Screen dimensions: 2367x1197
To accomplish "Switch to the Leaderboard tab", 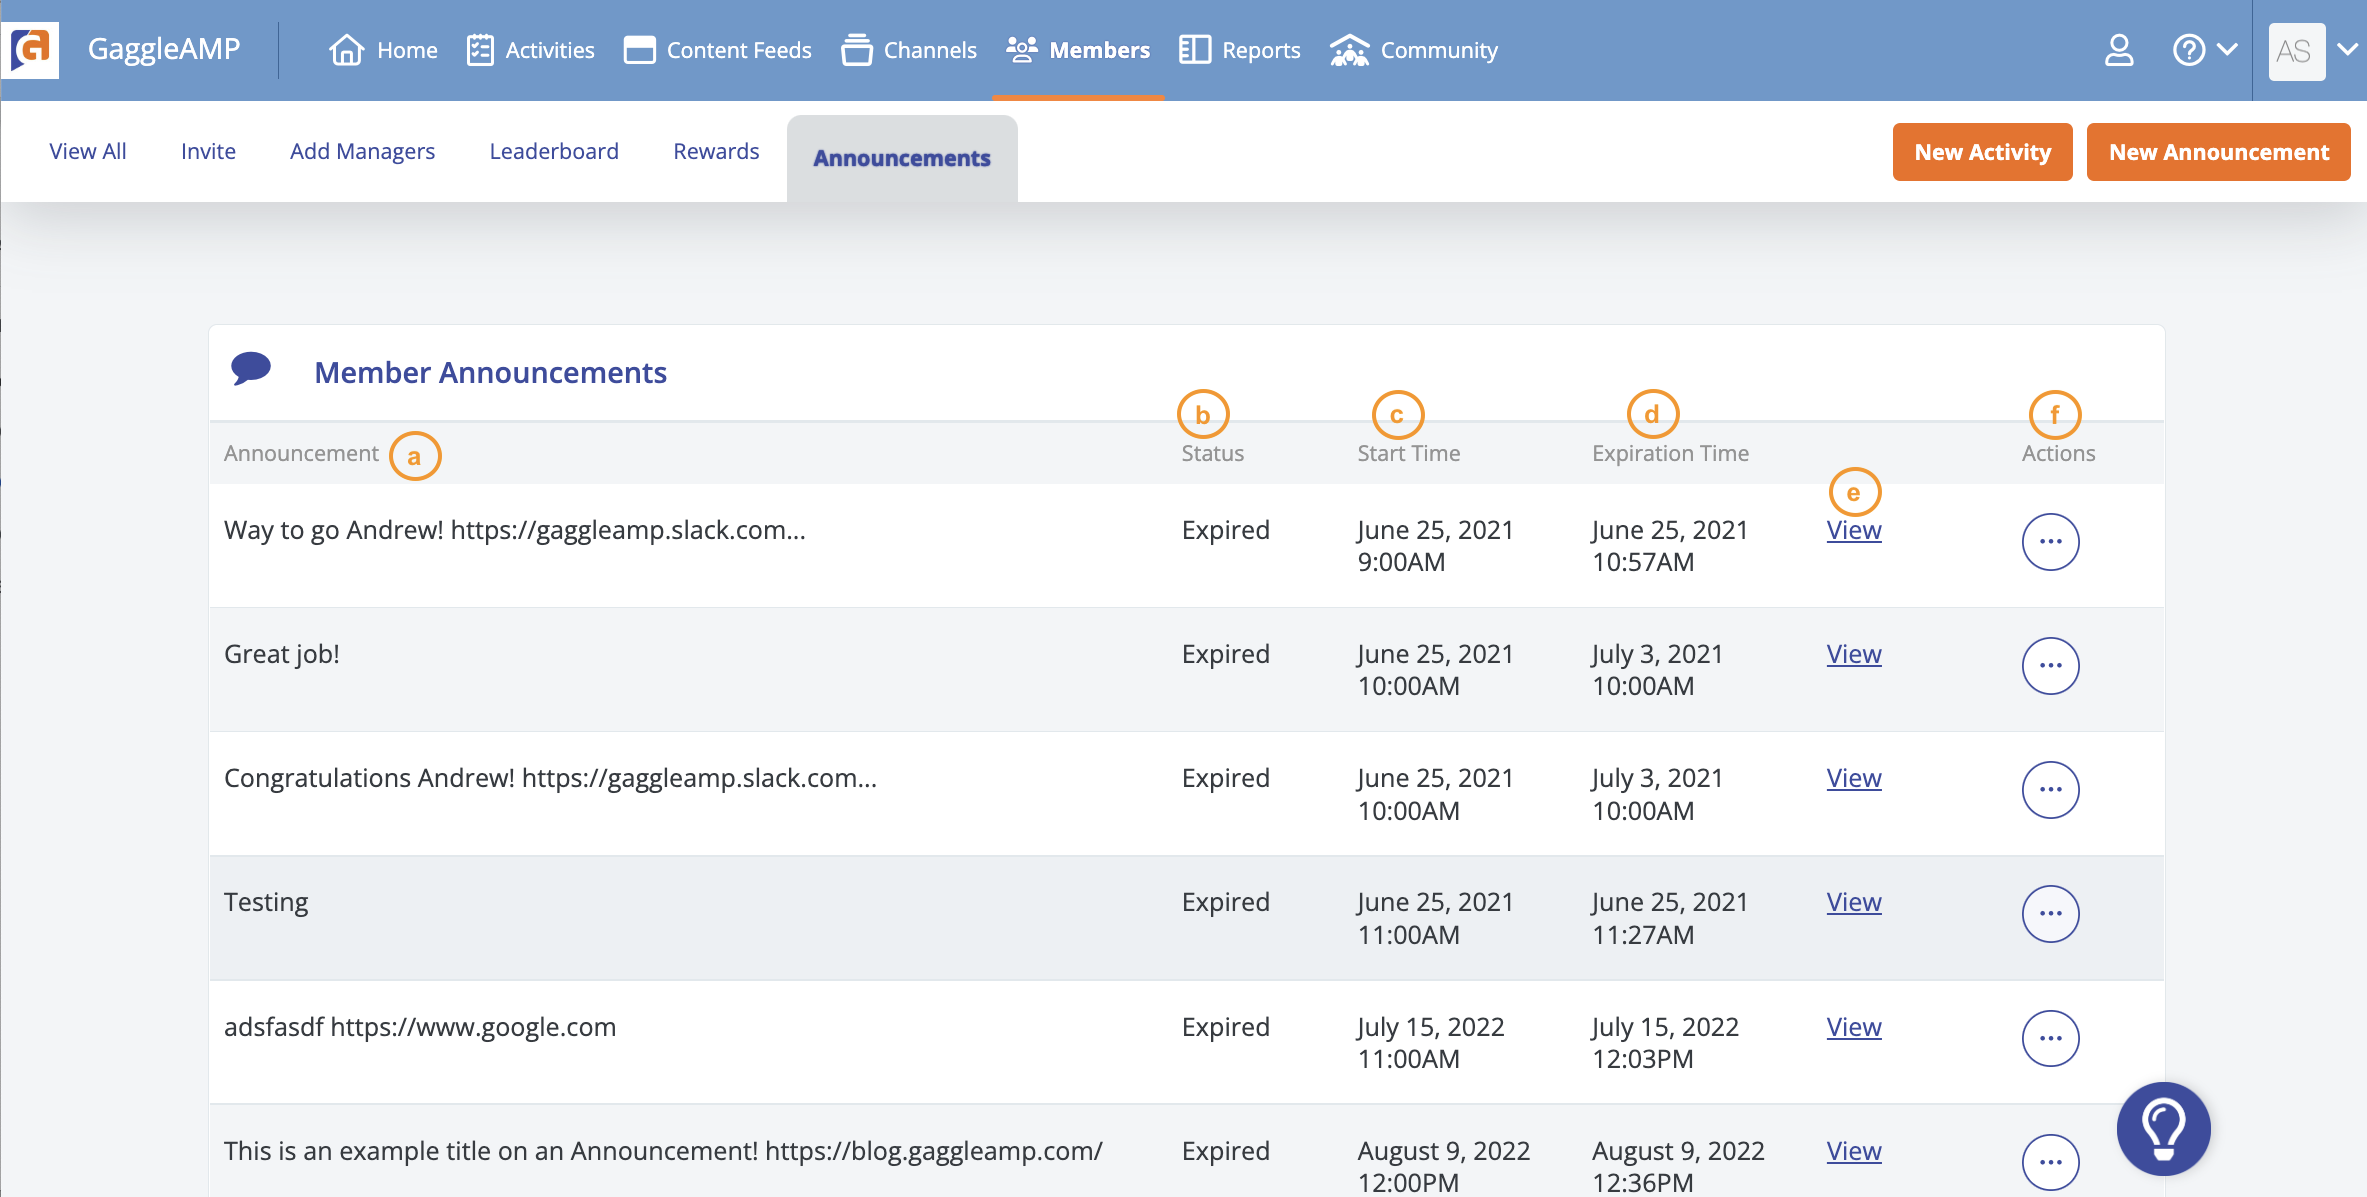I will click(553, 151).
